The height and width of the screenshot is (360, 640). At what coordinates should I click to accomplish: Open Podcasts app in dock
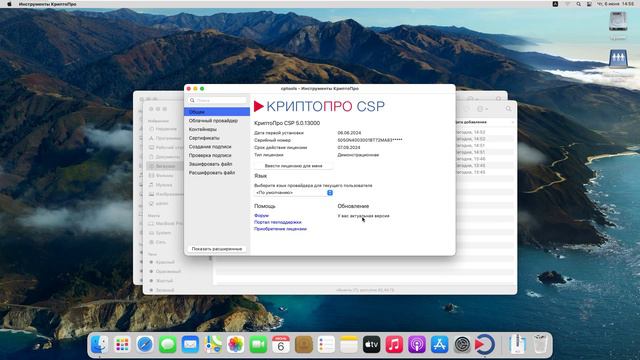pyautogui.click(x=417, y=345)
